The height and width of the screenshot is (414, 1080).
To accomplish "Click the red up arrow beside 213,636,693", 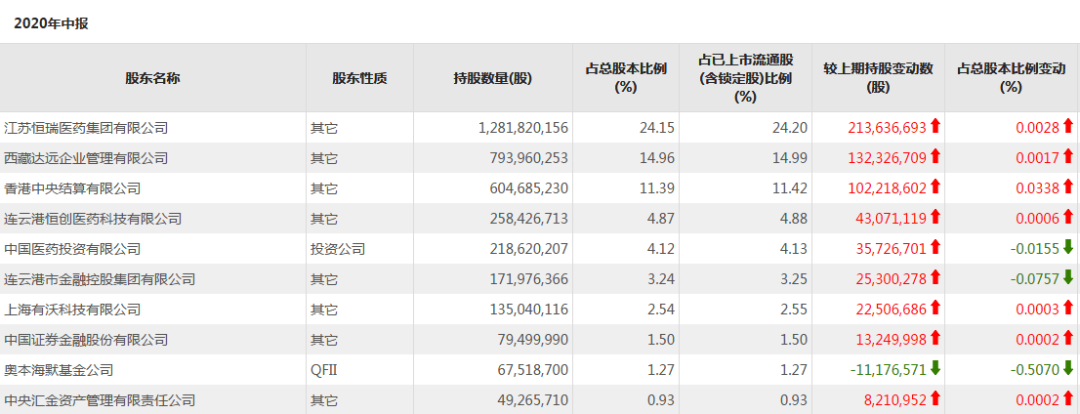I will [x=936, y=127].
